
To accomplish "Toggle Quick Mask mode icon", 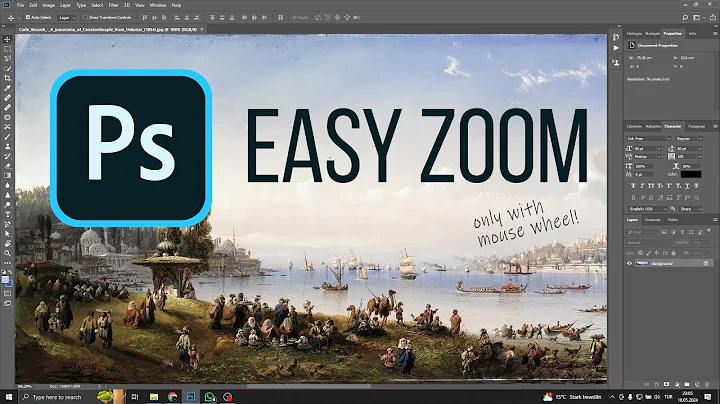I will [x=7, y=293].
